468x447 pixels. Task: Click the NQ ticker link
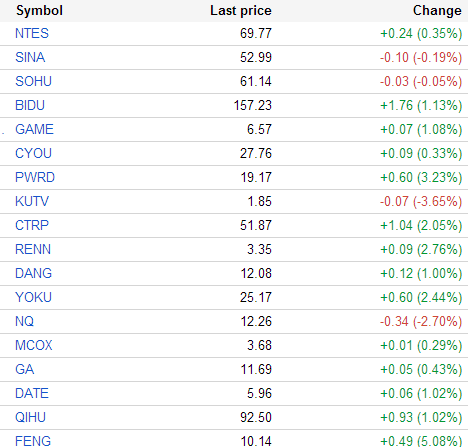tap(25, 321)
